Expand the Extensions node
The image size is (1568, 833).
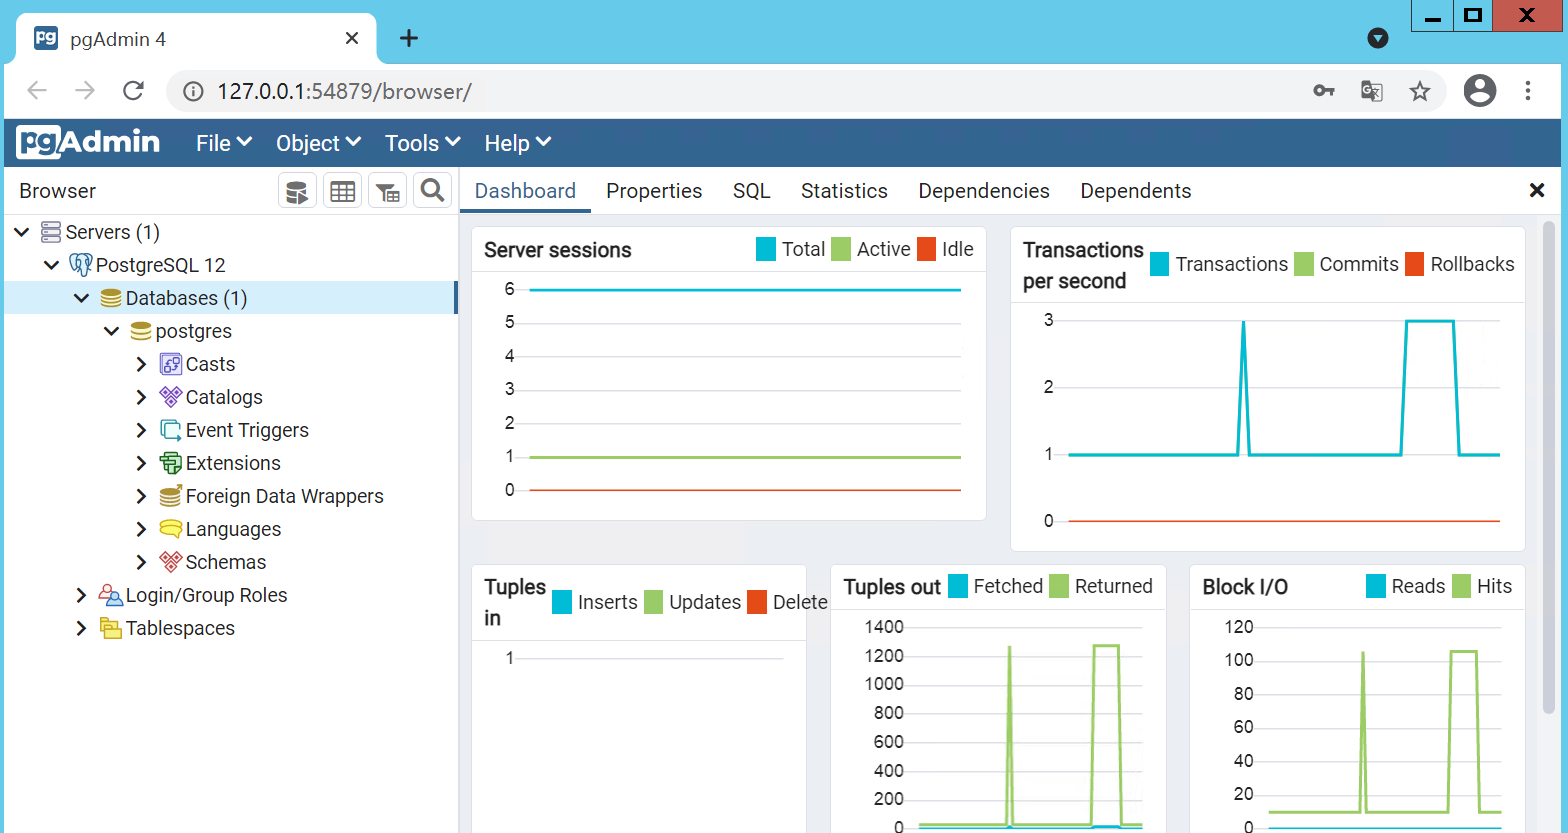click(x=142, y=463)
